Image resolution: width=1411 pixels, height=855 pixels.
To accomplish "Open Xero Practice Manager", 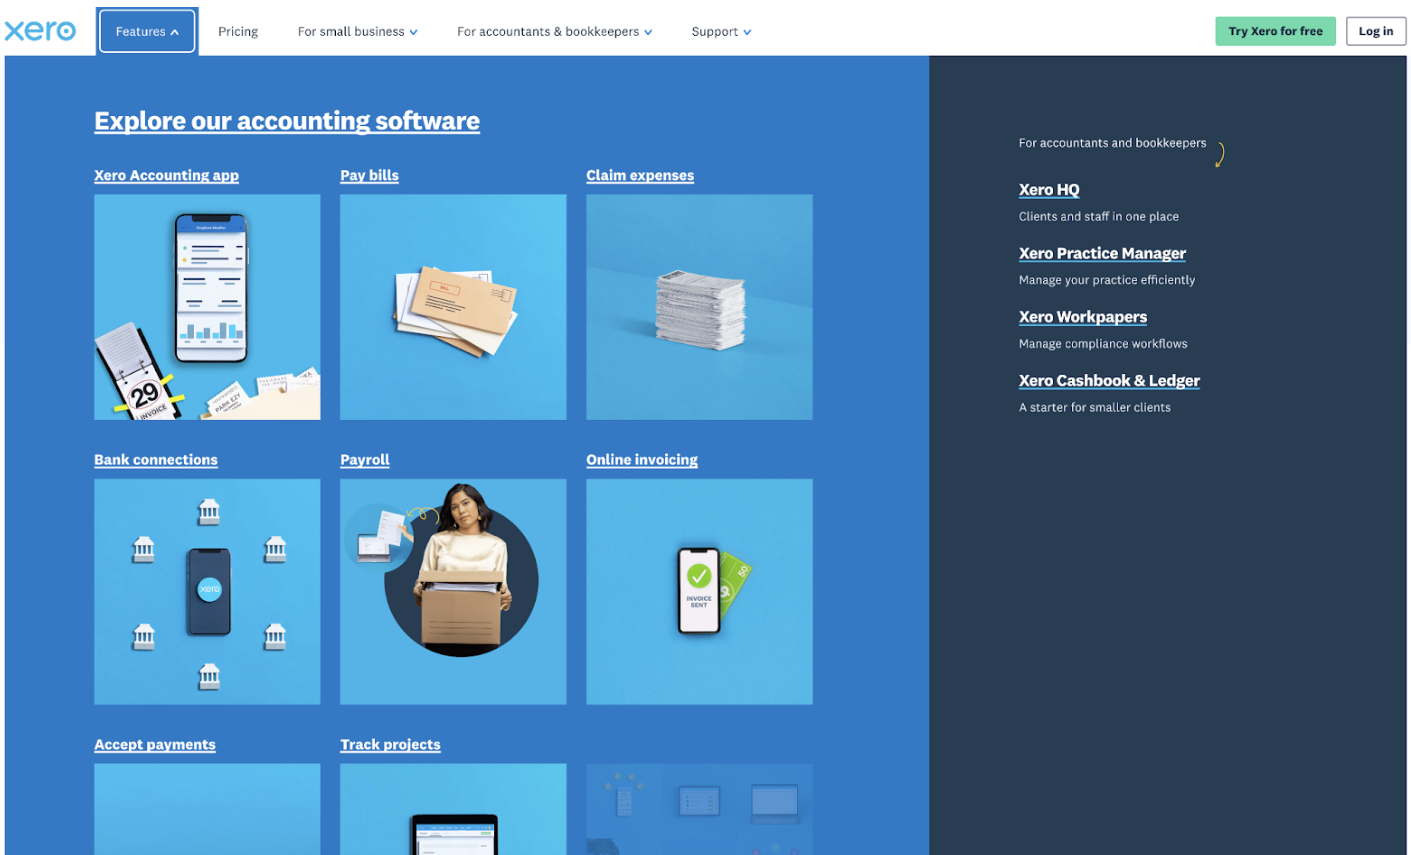I will tap(1101, 253).
